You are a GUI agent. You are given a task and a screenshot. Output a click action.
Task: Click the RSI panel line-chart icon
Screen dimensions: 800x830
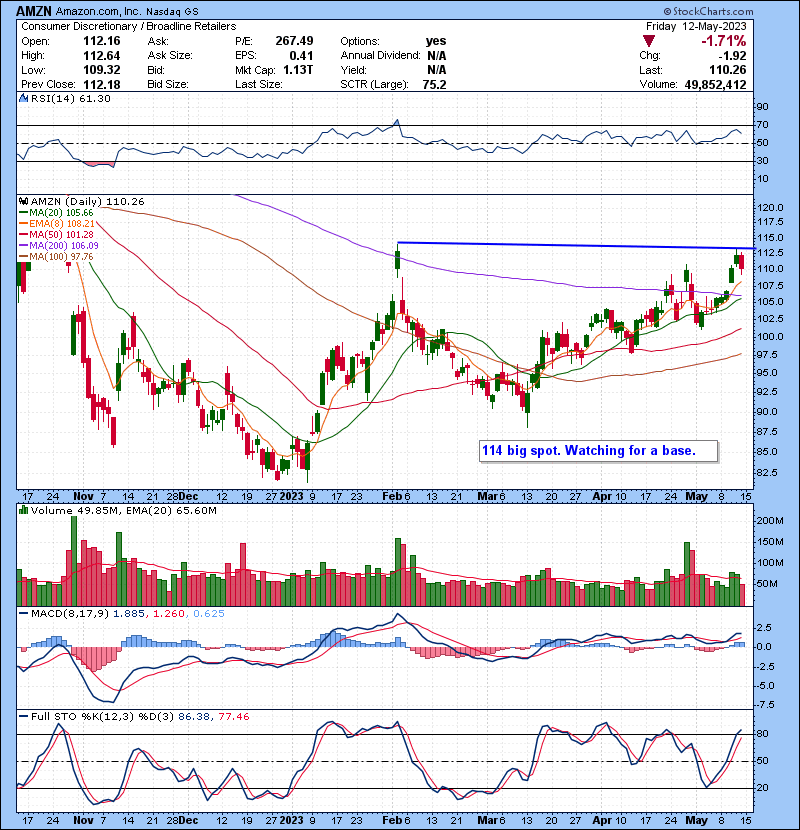[24, 98]
